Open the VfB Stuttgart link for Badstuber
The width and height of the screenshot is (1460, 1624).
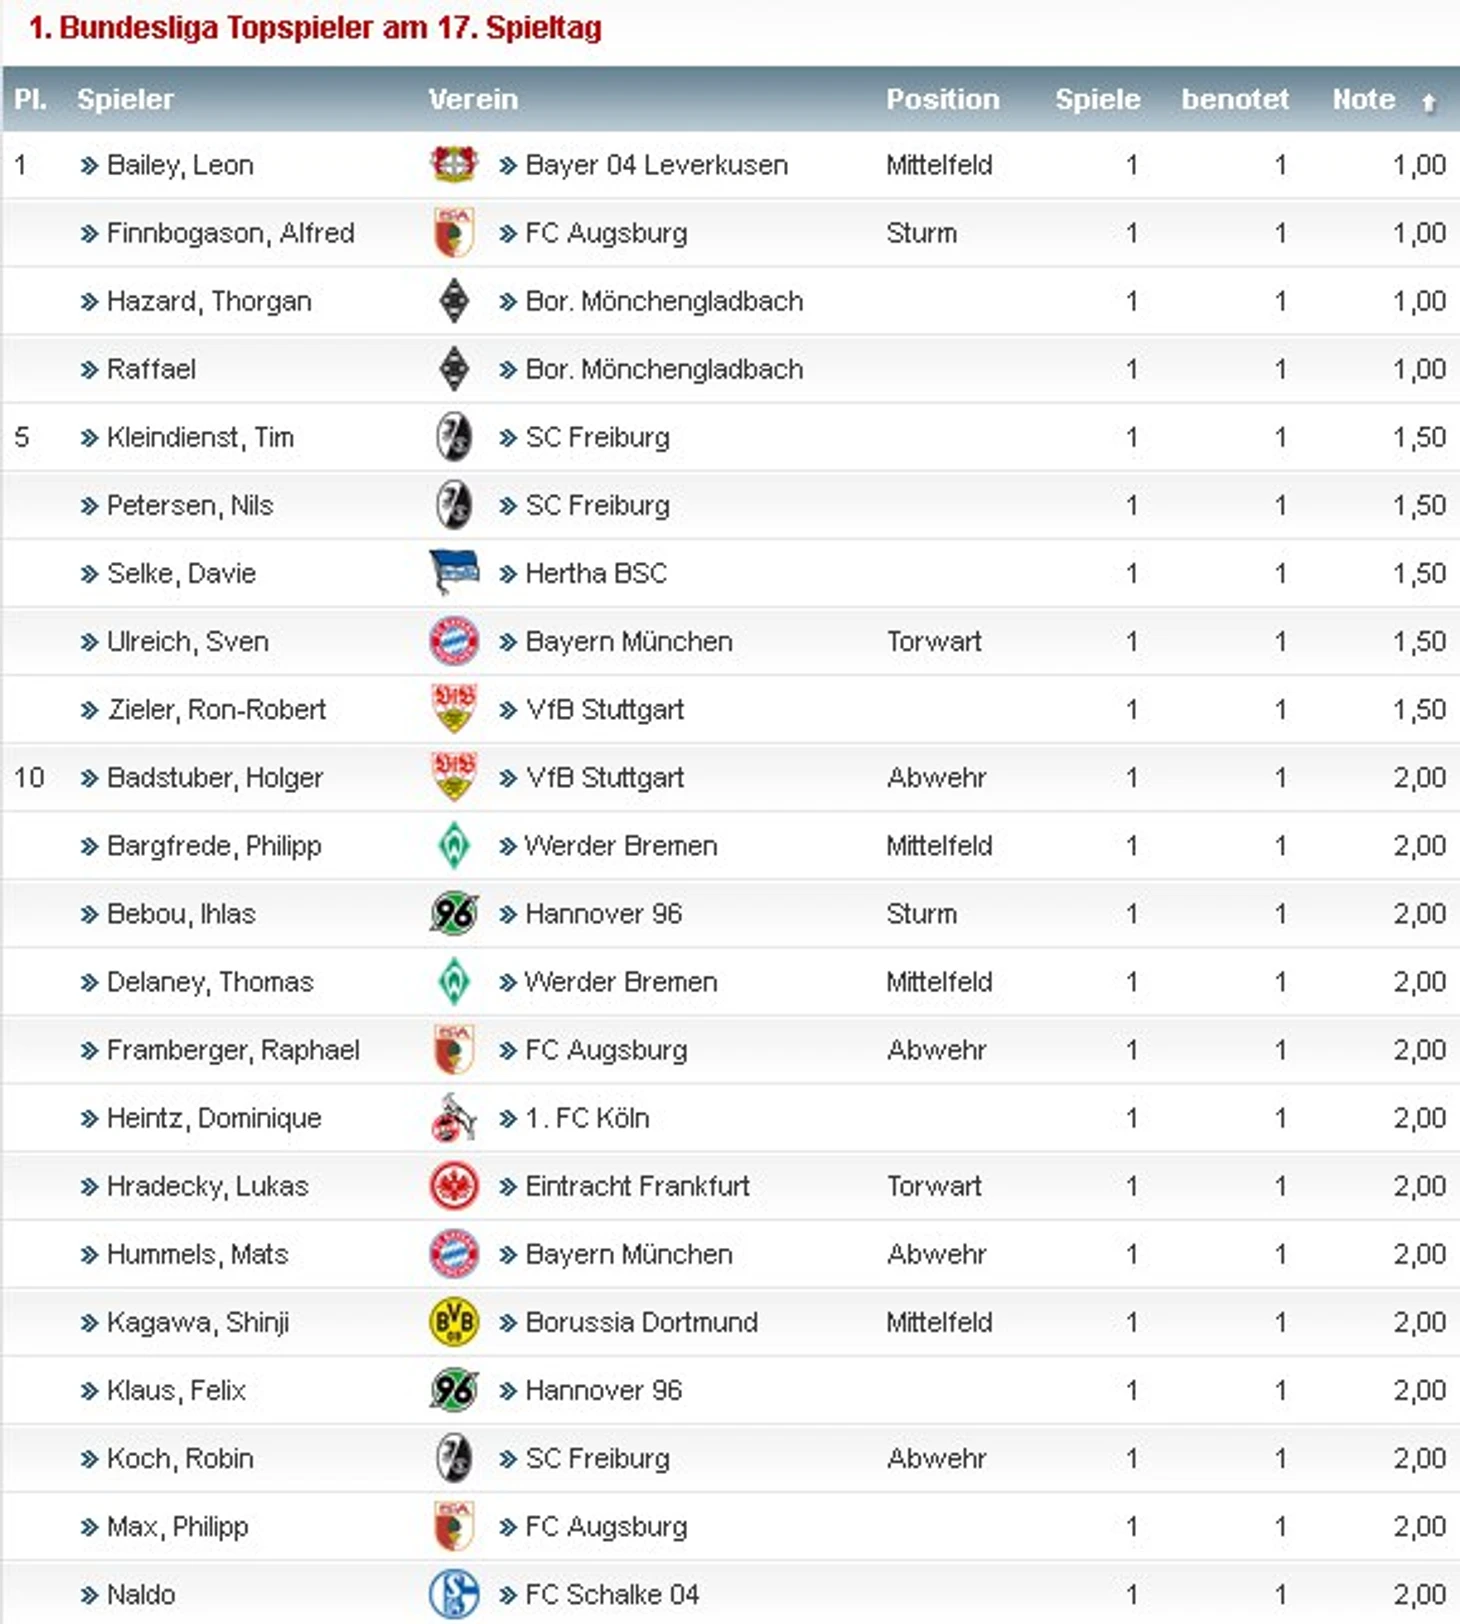pos(605,777)
